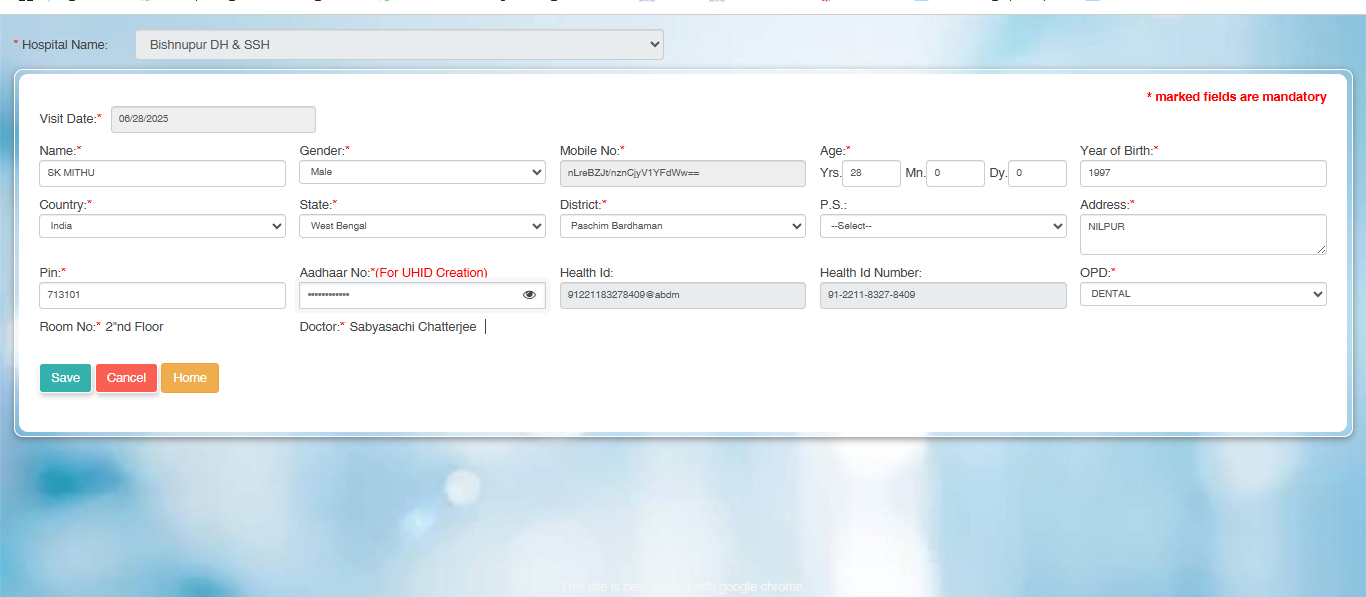Click the red Cancel button

pos(126,378)
